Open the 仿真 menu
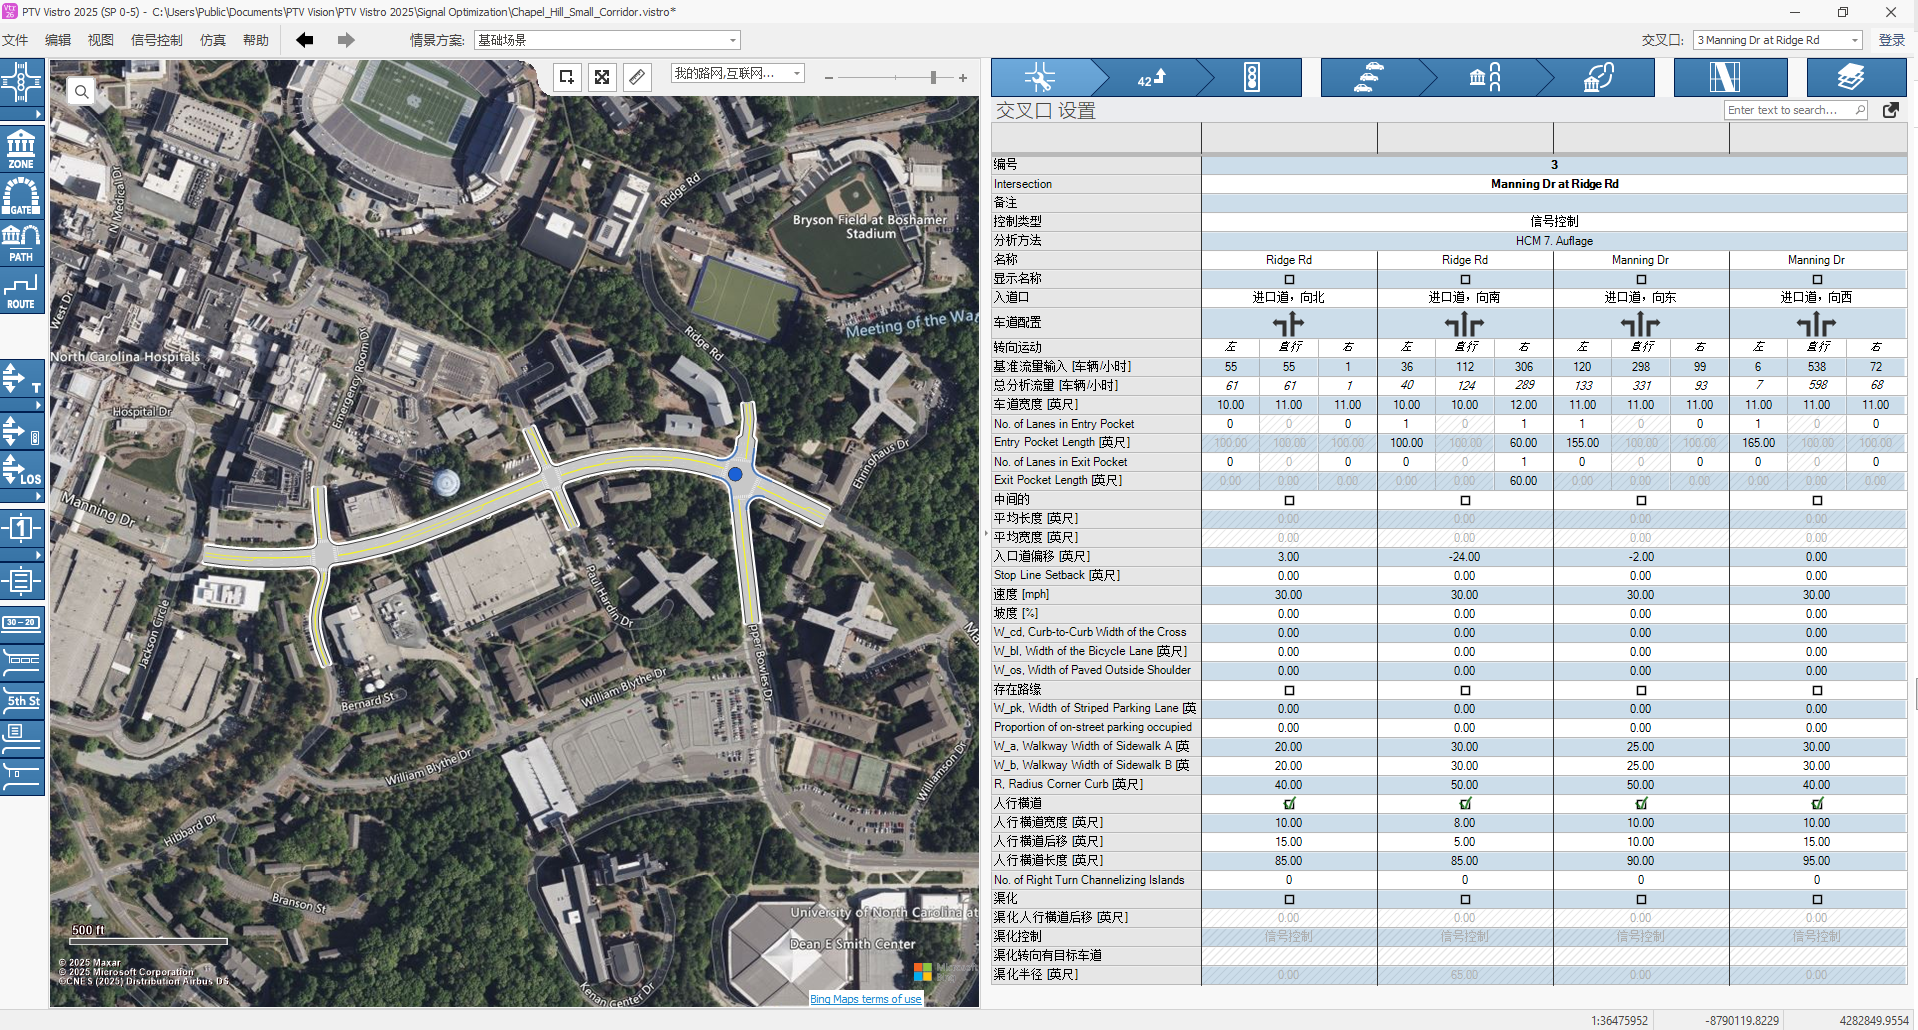1918x1030 pixels. 213,40
